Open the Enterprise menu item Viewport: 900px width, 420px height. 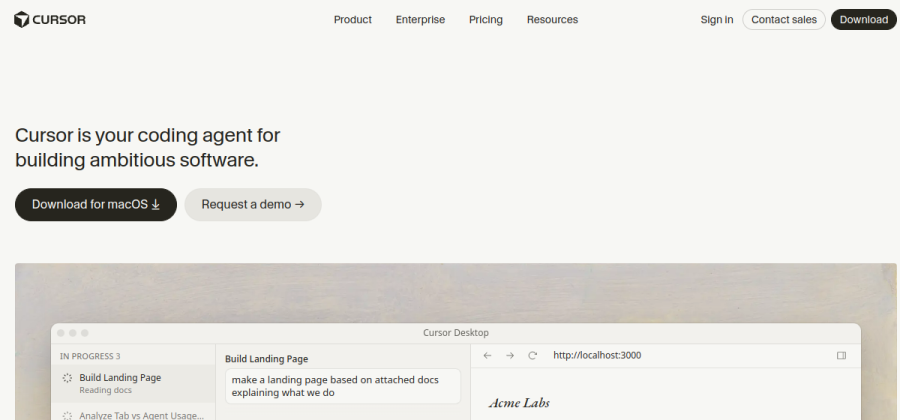click(x=420, y=20)
